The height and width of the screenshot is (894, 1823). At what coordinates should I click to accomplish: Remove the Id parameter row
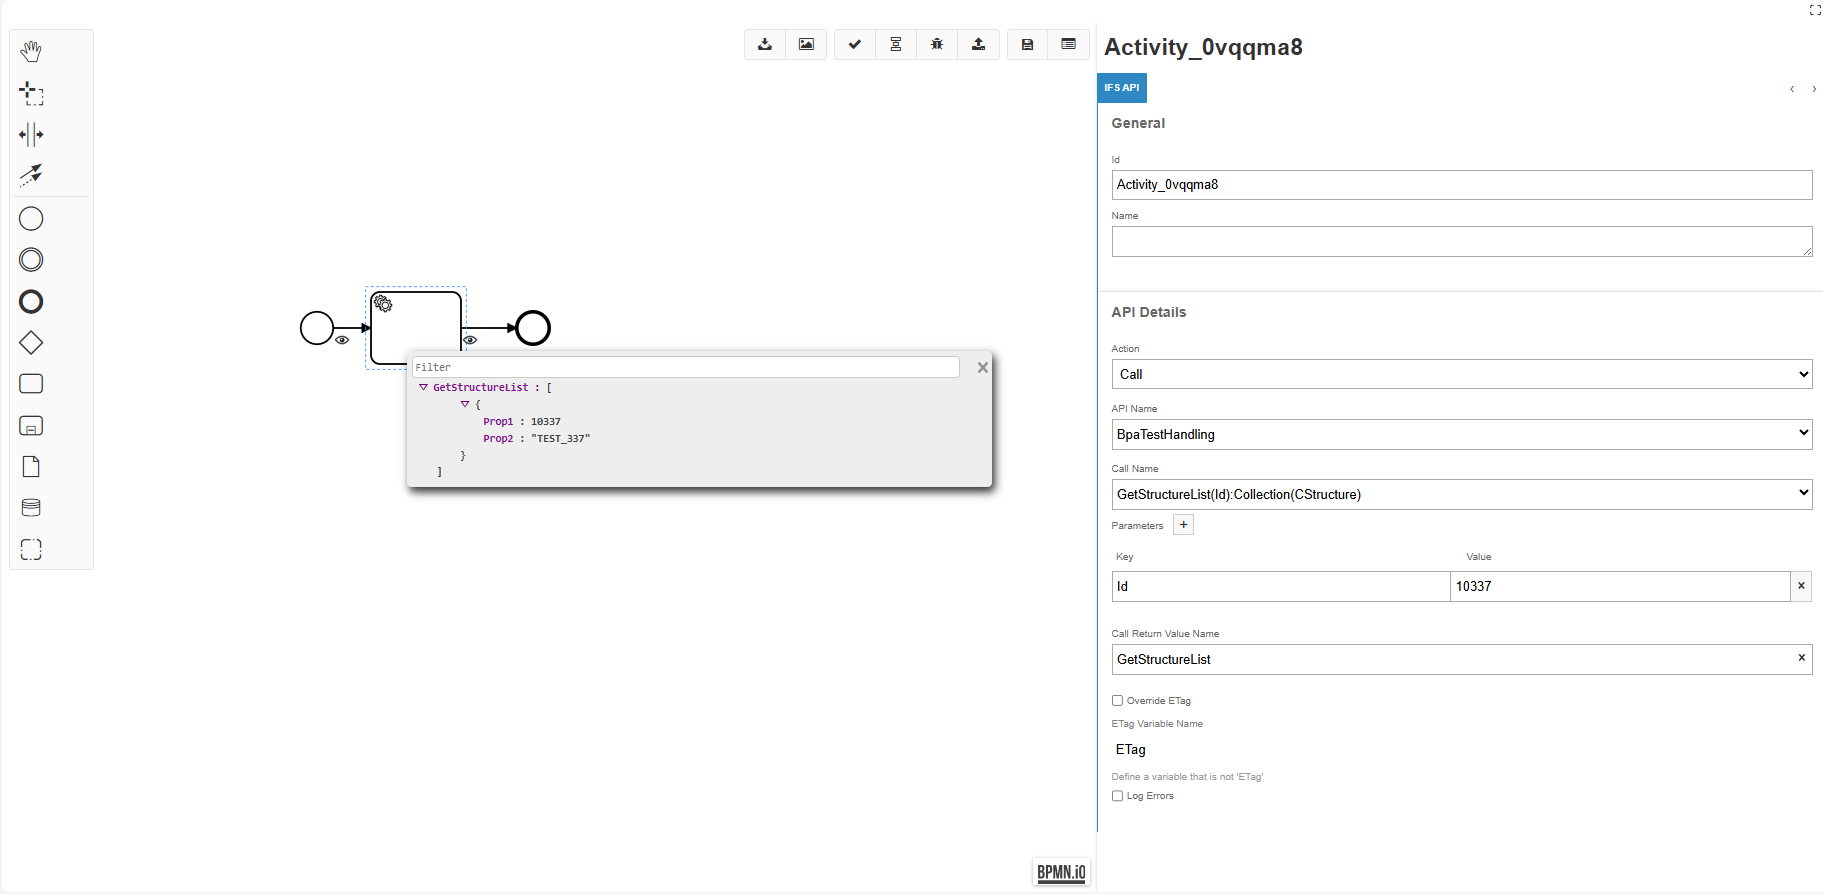coord(1801,586)
